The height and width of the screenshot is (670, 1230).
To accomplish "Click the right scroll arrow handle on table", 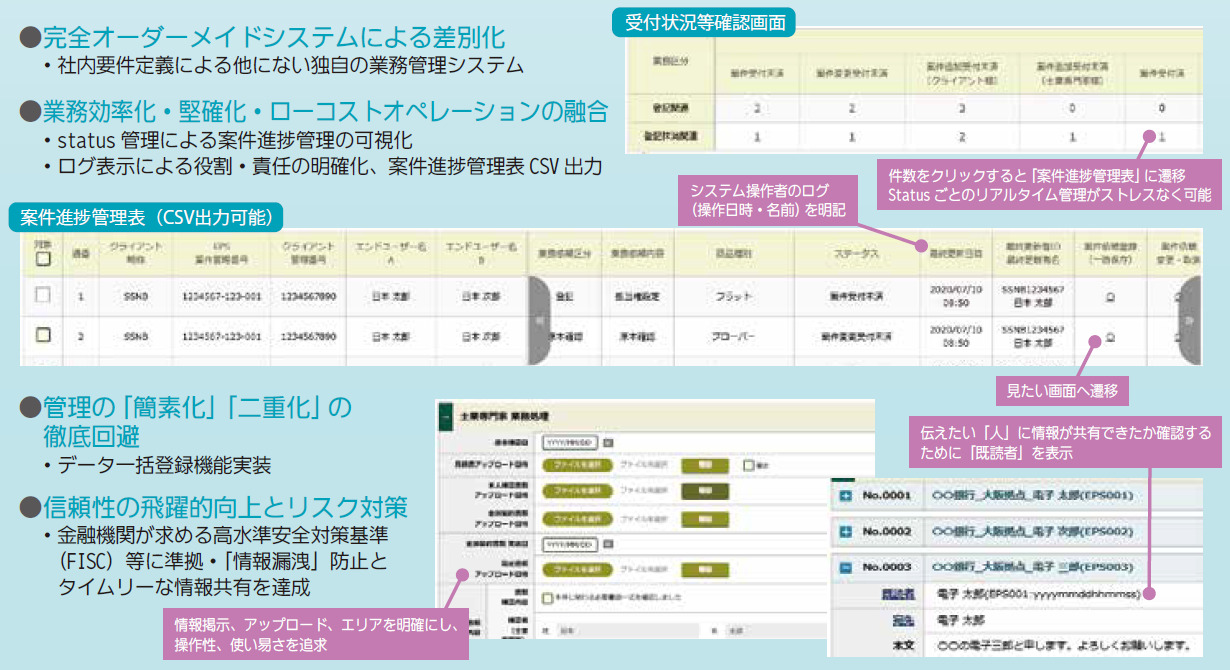I will (x=1187, y=318).
